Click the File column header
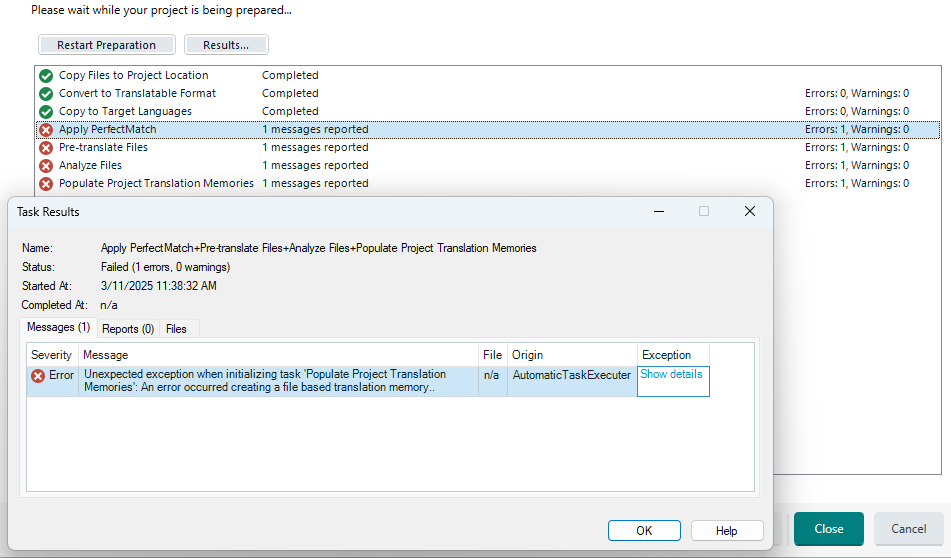Image resolution: width=951 pixels, height=558 pixels. (492, 355)
